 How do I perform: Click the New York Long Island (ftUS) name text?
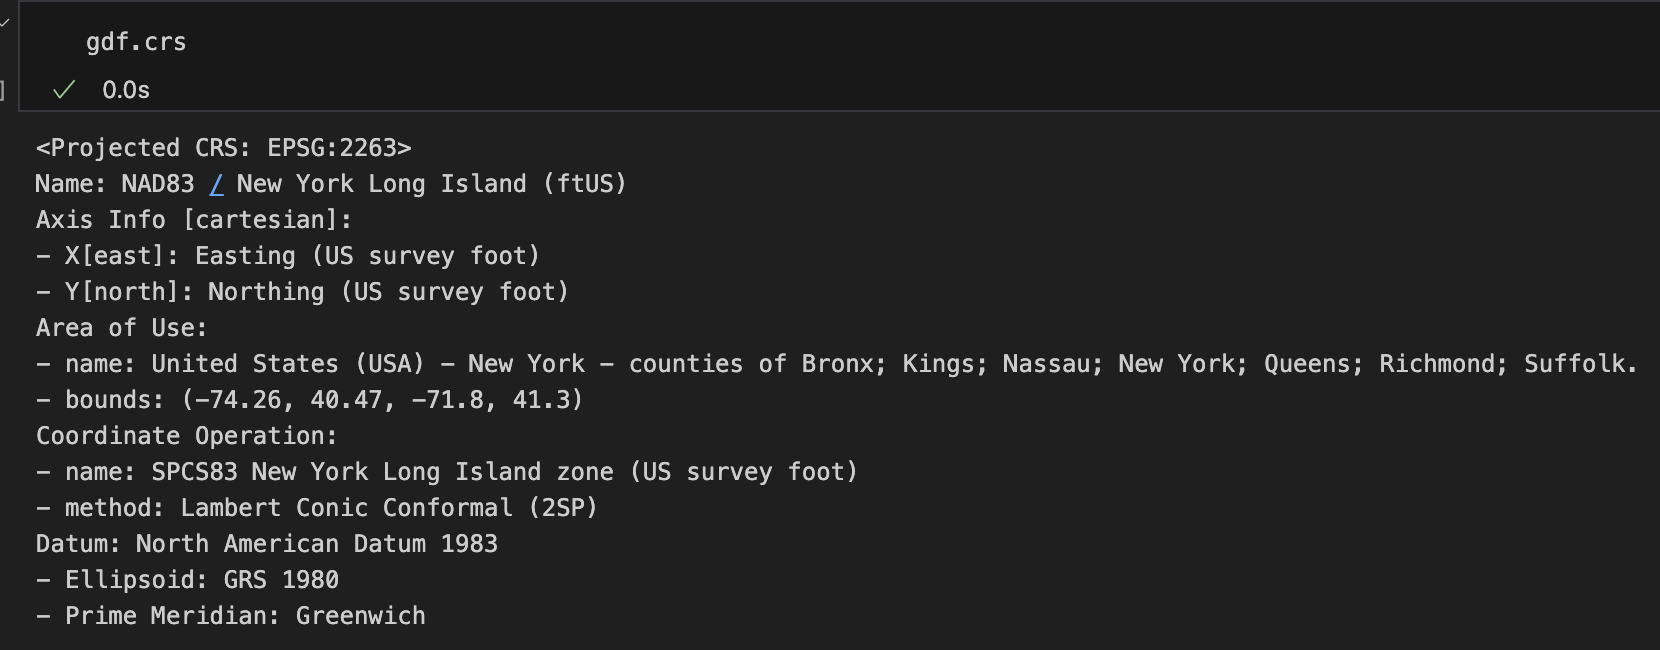click(431, 184)
